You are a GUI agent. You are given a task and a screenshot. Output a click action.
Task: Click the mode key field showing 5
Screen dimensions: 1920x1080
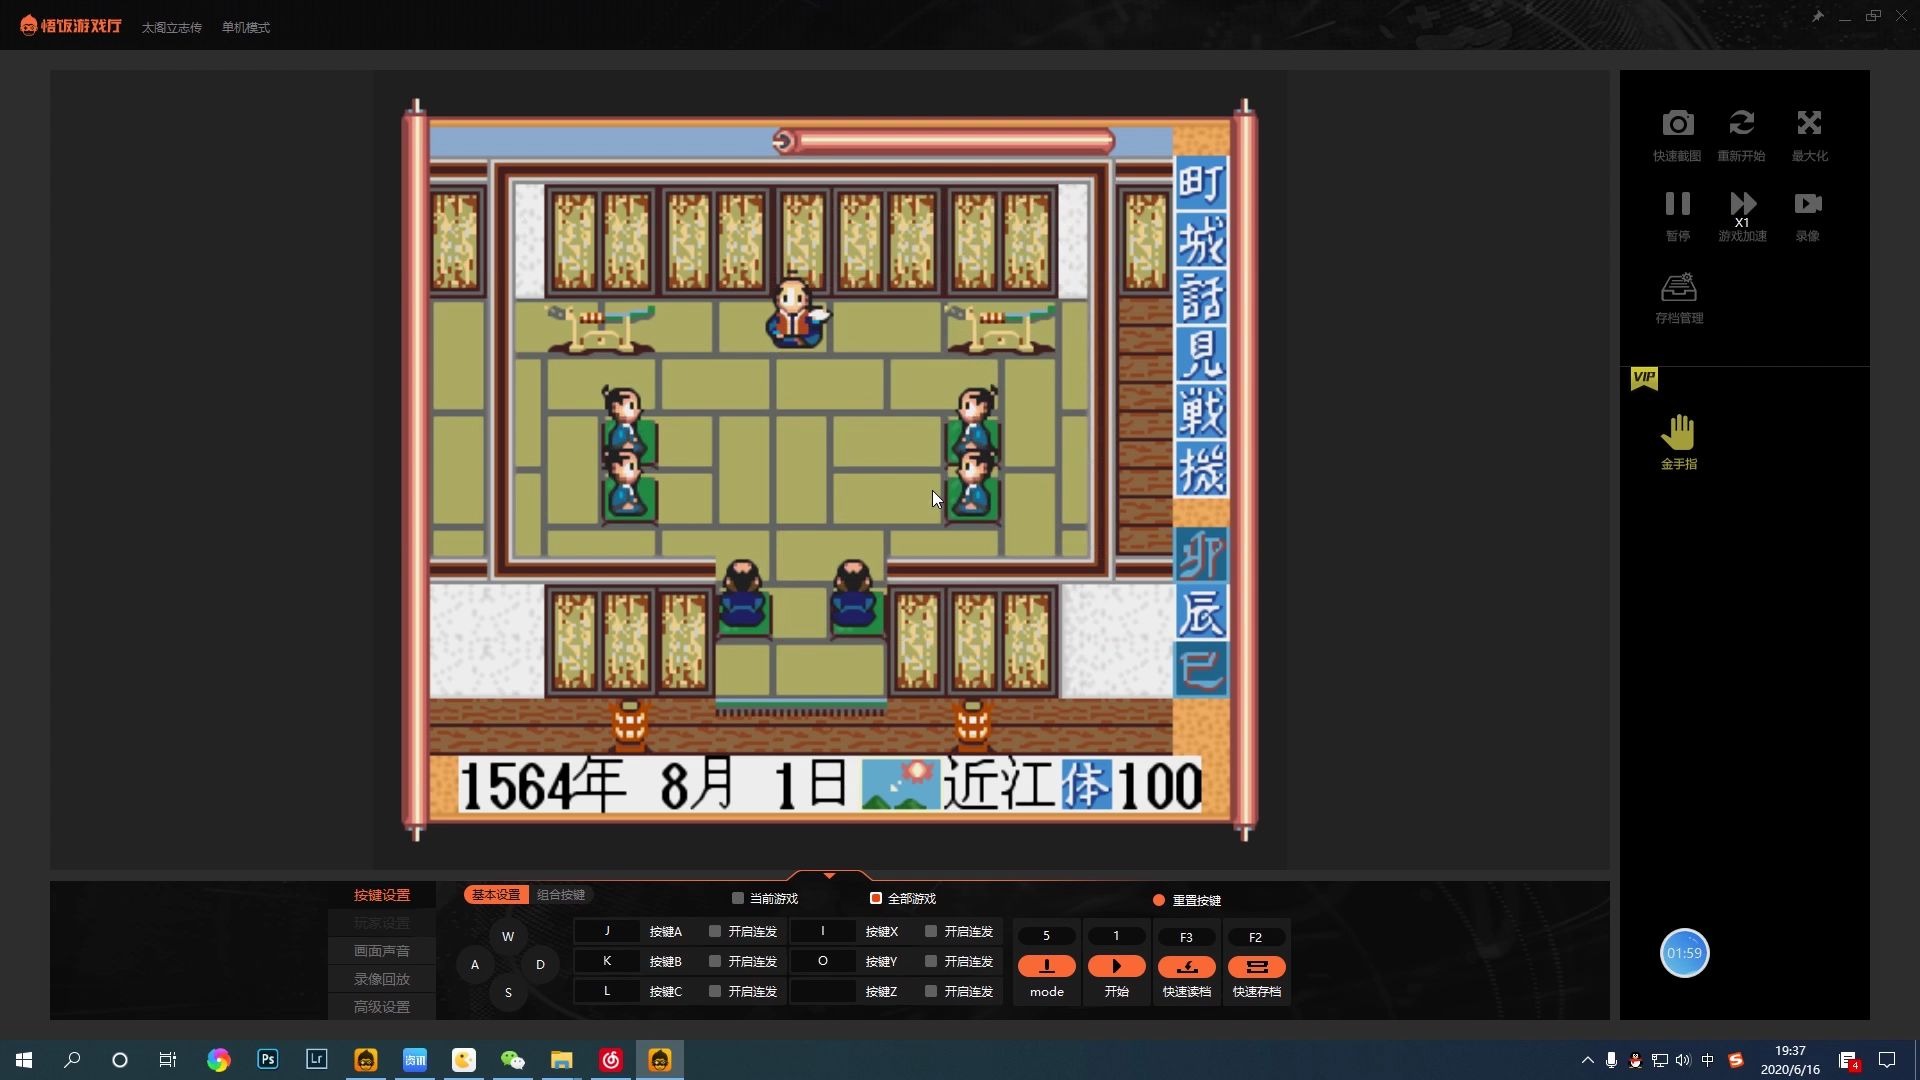pos(1047,936)
